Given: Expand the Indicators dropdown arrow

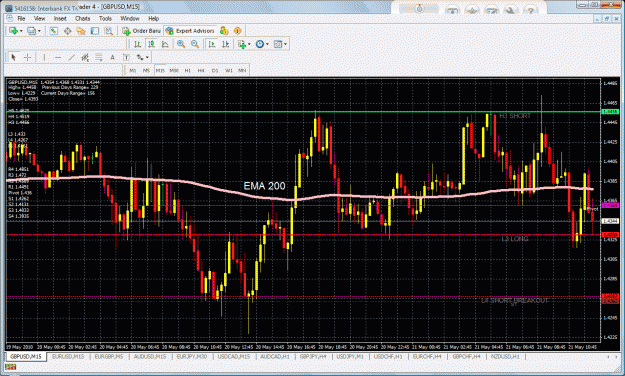Looking at the screenshot, I should tap(249, 44).
